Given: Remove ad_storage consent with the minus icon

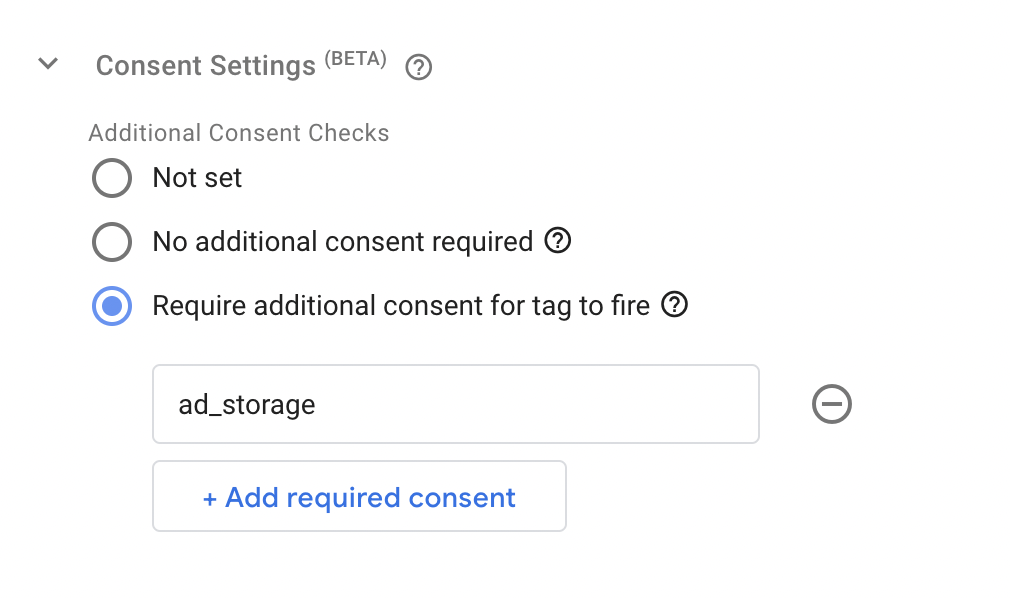Looking at the screenshot, I should click(832, 404).
